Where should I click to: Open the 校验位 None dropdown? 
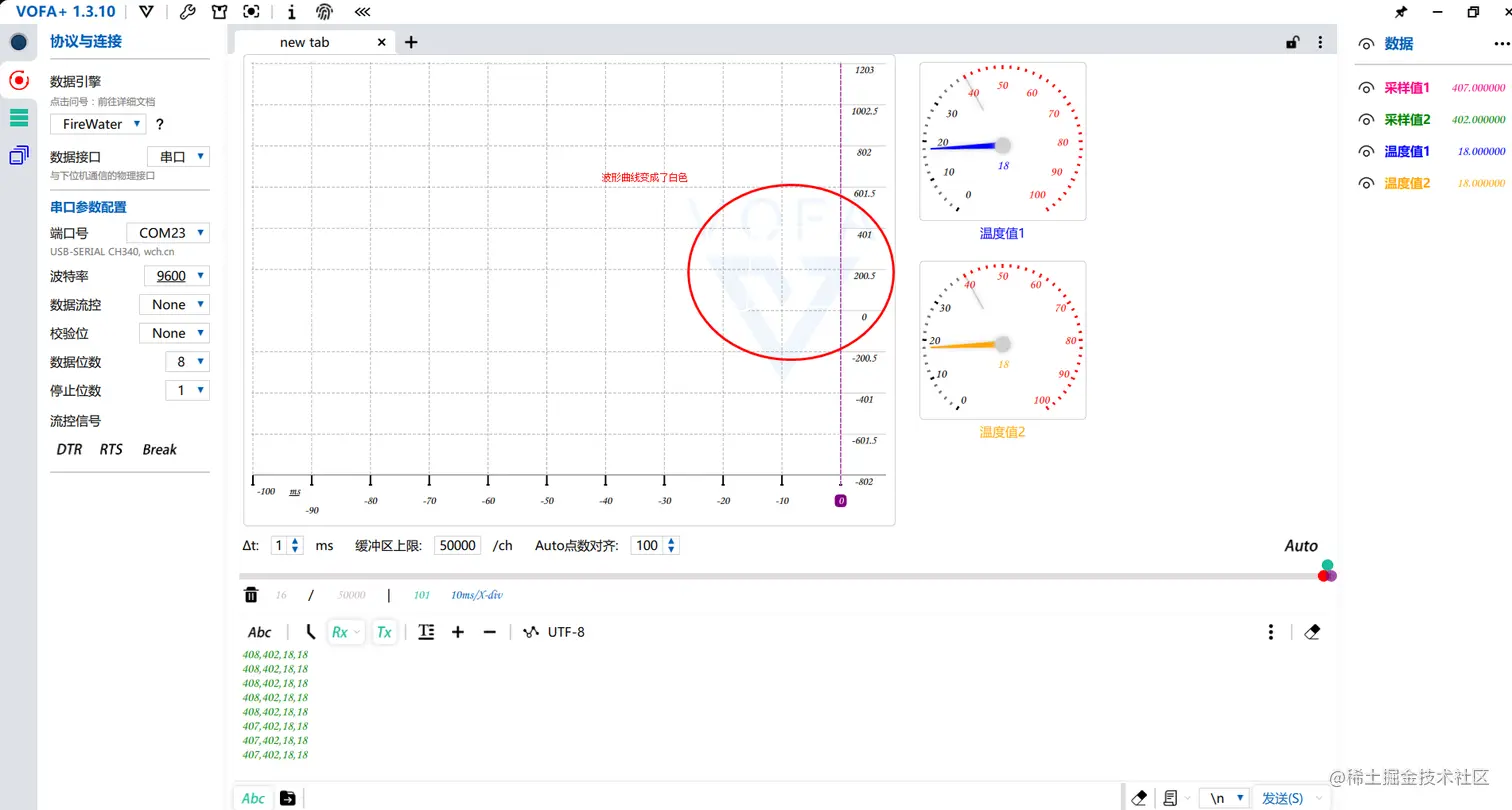[174, 333]
